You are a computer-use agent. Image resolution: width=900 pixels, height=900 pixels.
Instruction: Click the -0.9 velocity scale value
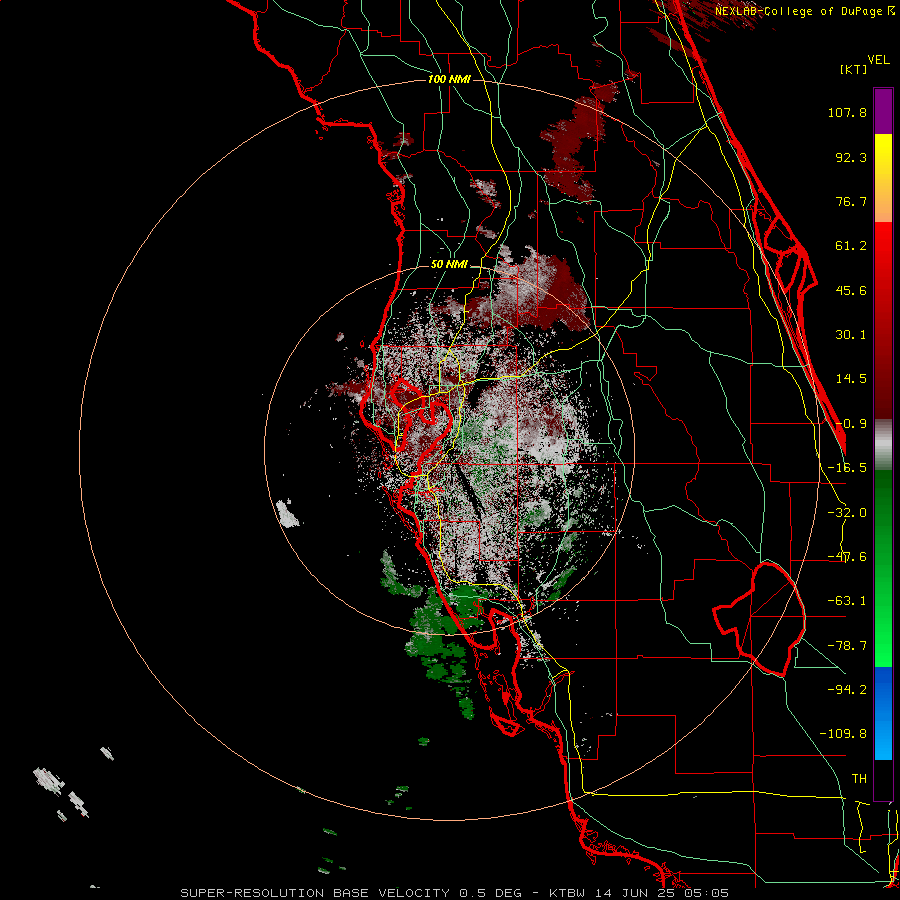click(851, 424)
